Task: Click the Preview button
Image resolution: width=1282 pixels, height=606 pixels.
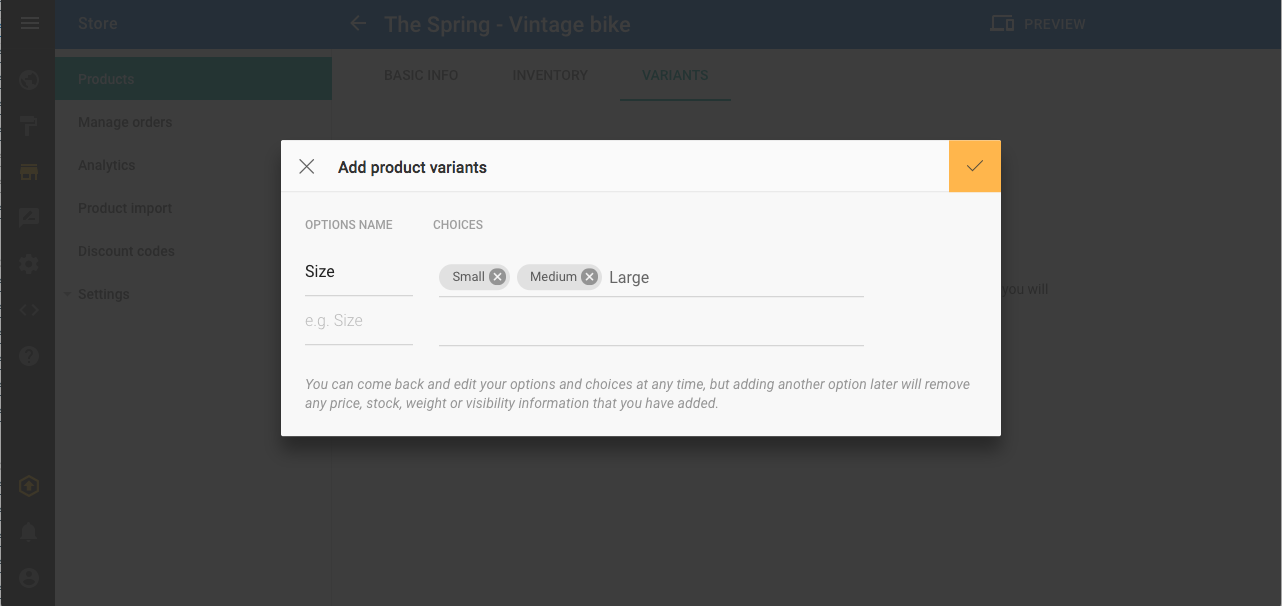Action: 1037,24
